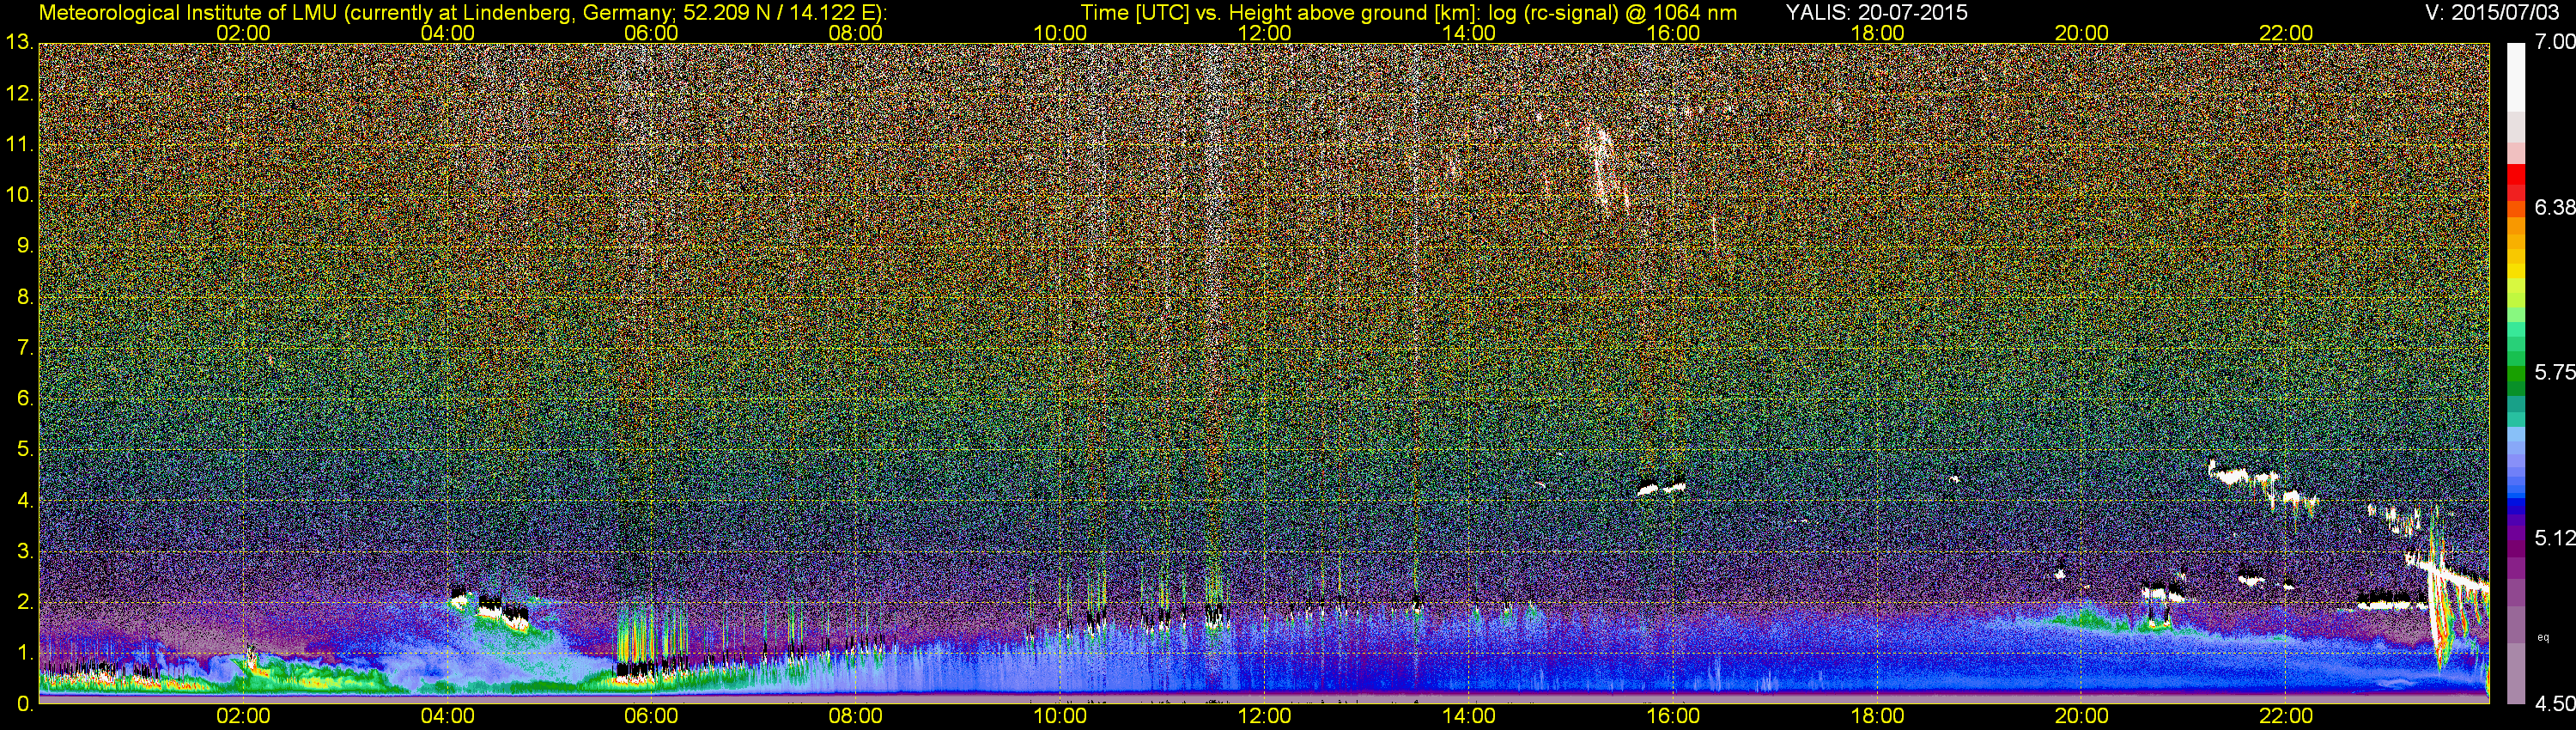2576x730 pixels.
Task: Click the 3 km height axis label
Action: 24,551
